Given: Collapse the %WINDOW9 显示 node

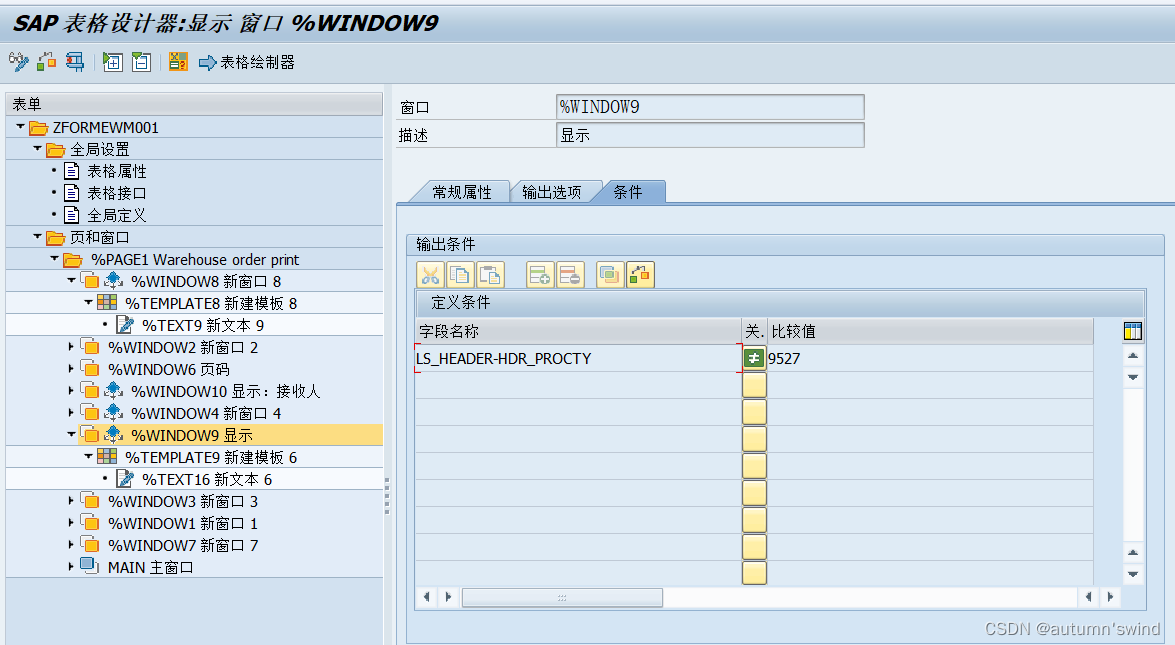Looking at the screenshot, I should [x=72, y=434].
